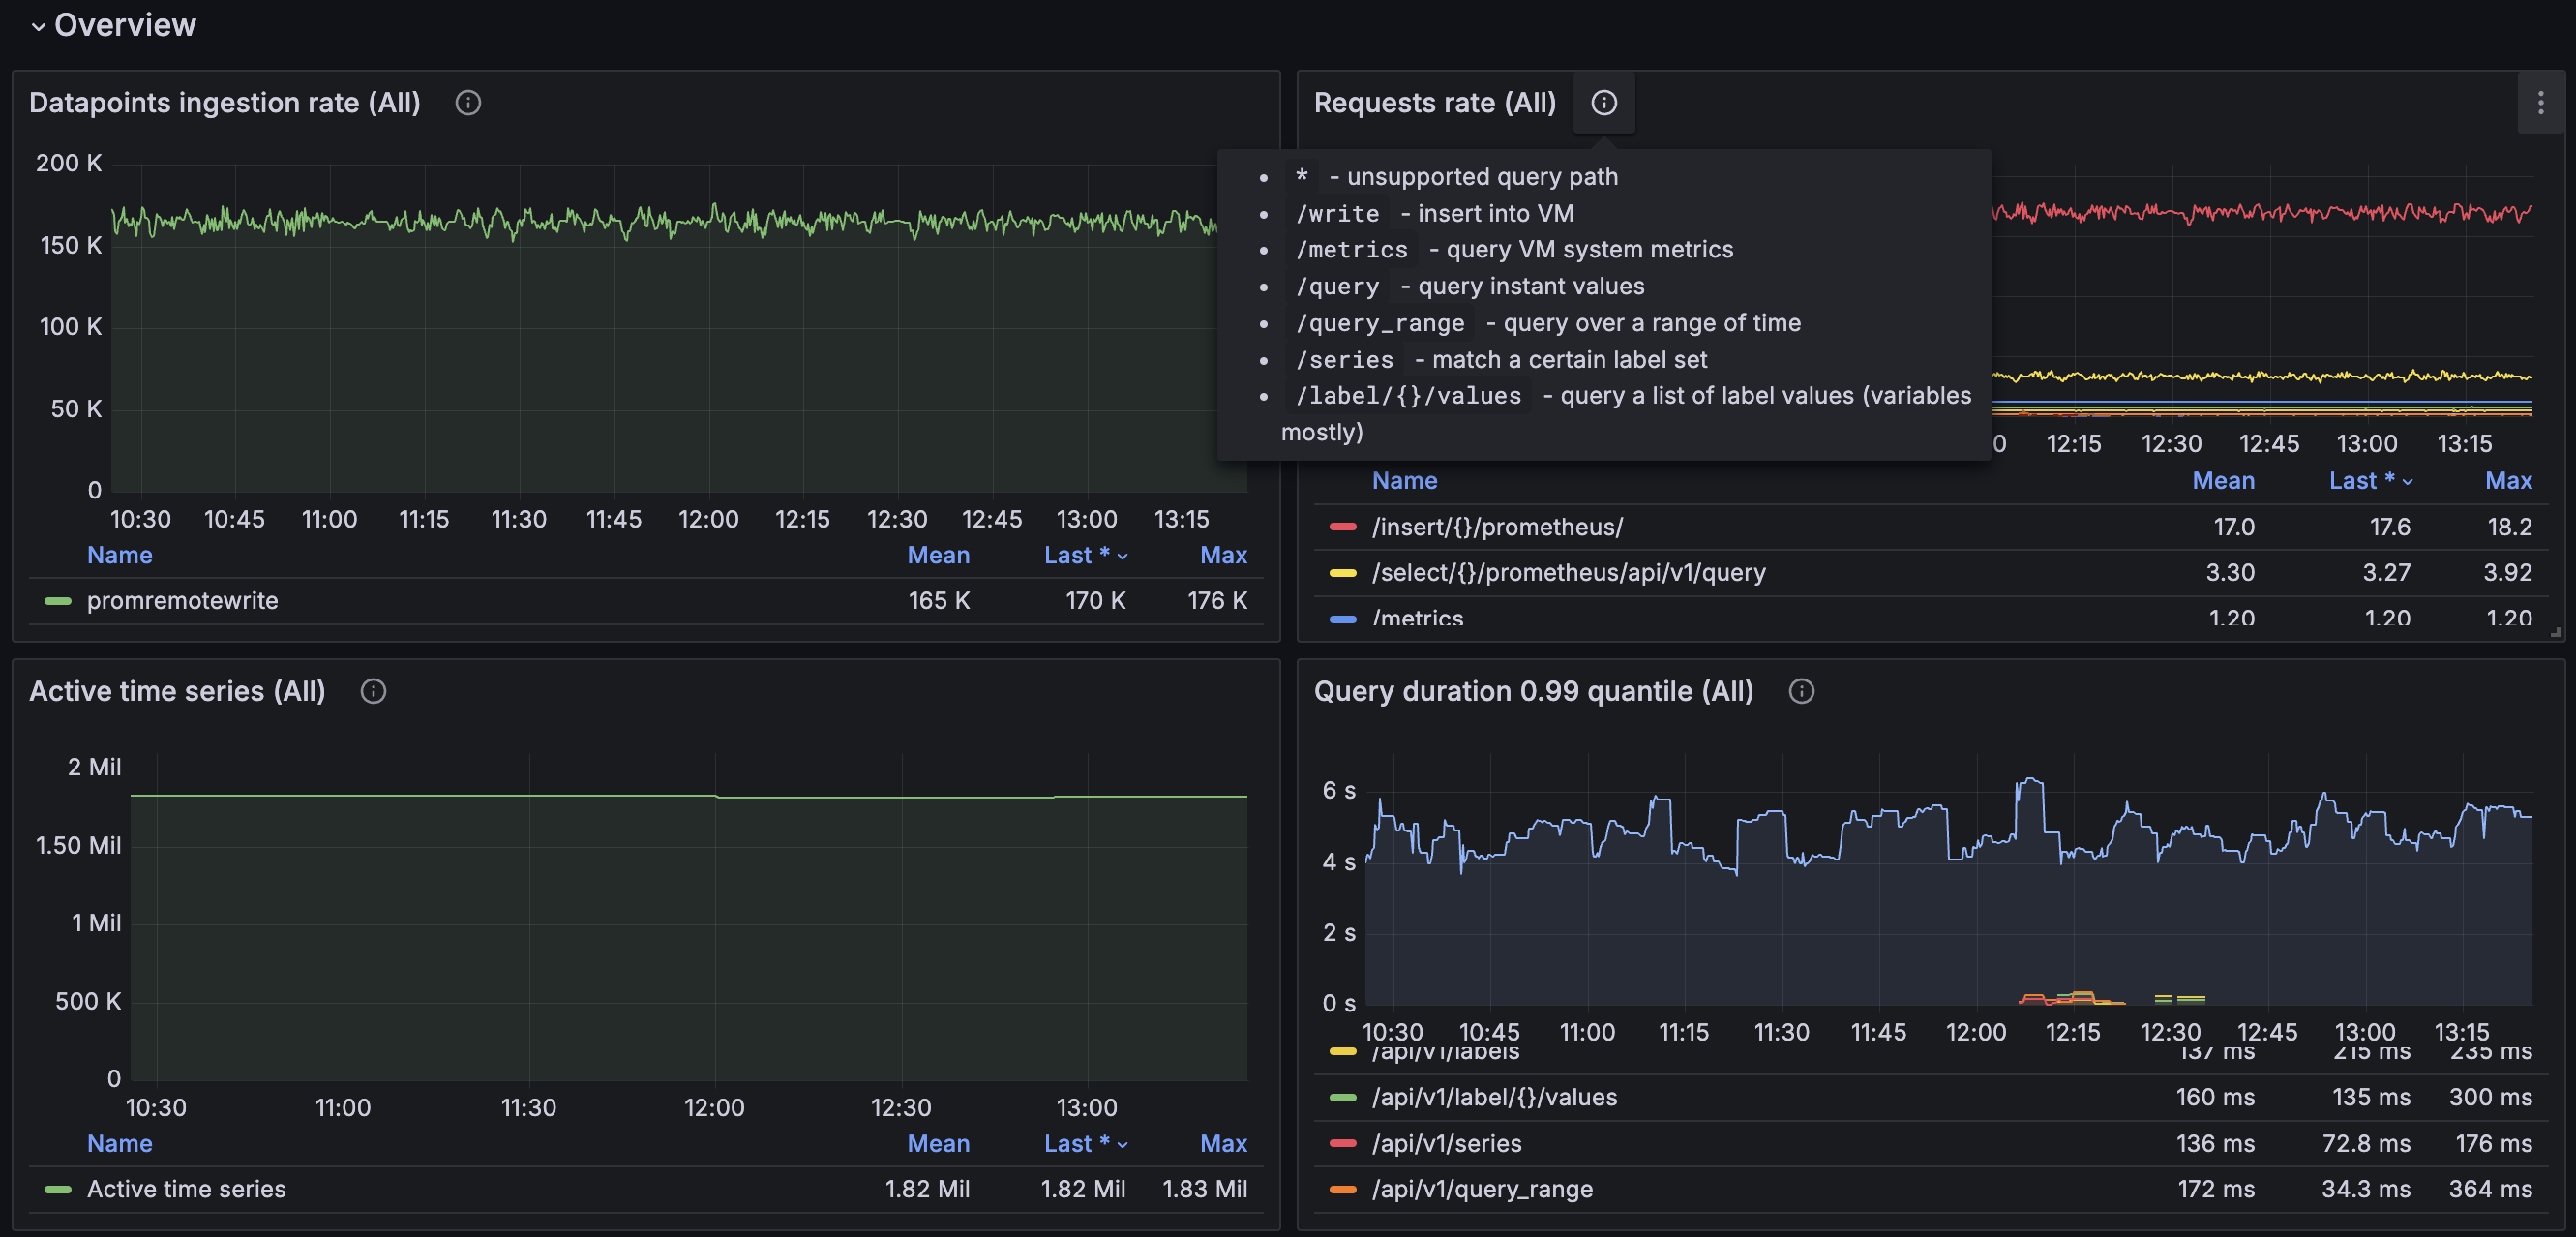Image resolution: width=2576 pixels, height=1237 pixels.
Task: Sort Active time series legend by Last
Action: point(1077,1144)
